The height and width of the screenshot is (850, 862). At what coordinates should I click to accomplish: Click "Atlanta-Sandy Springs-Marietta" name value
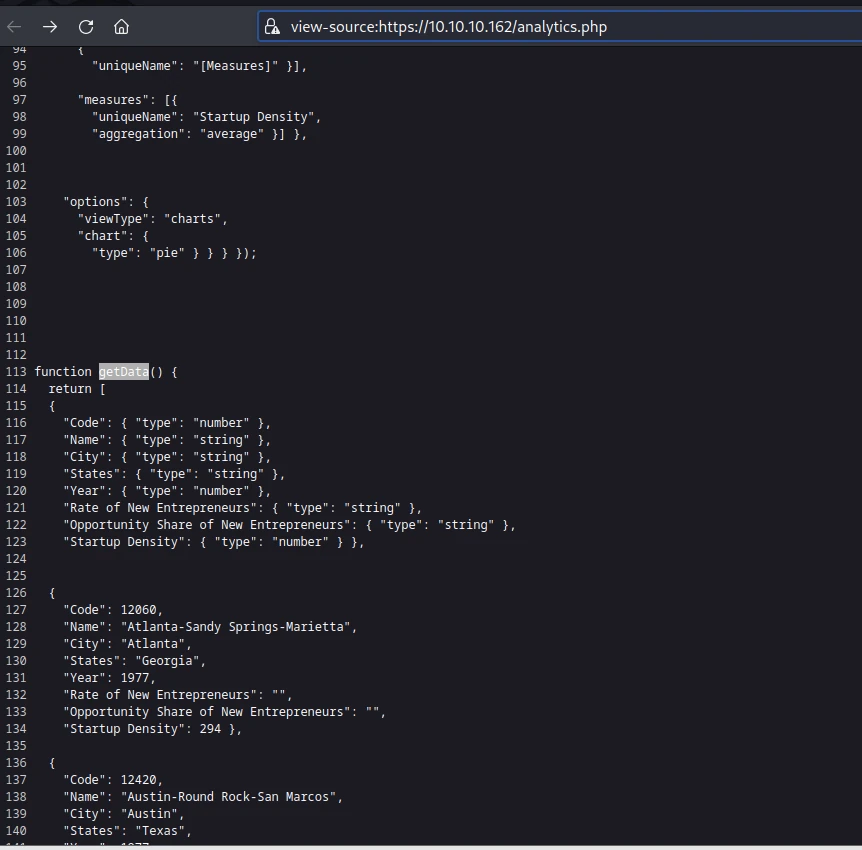235,627
